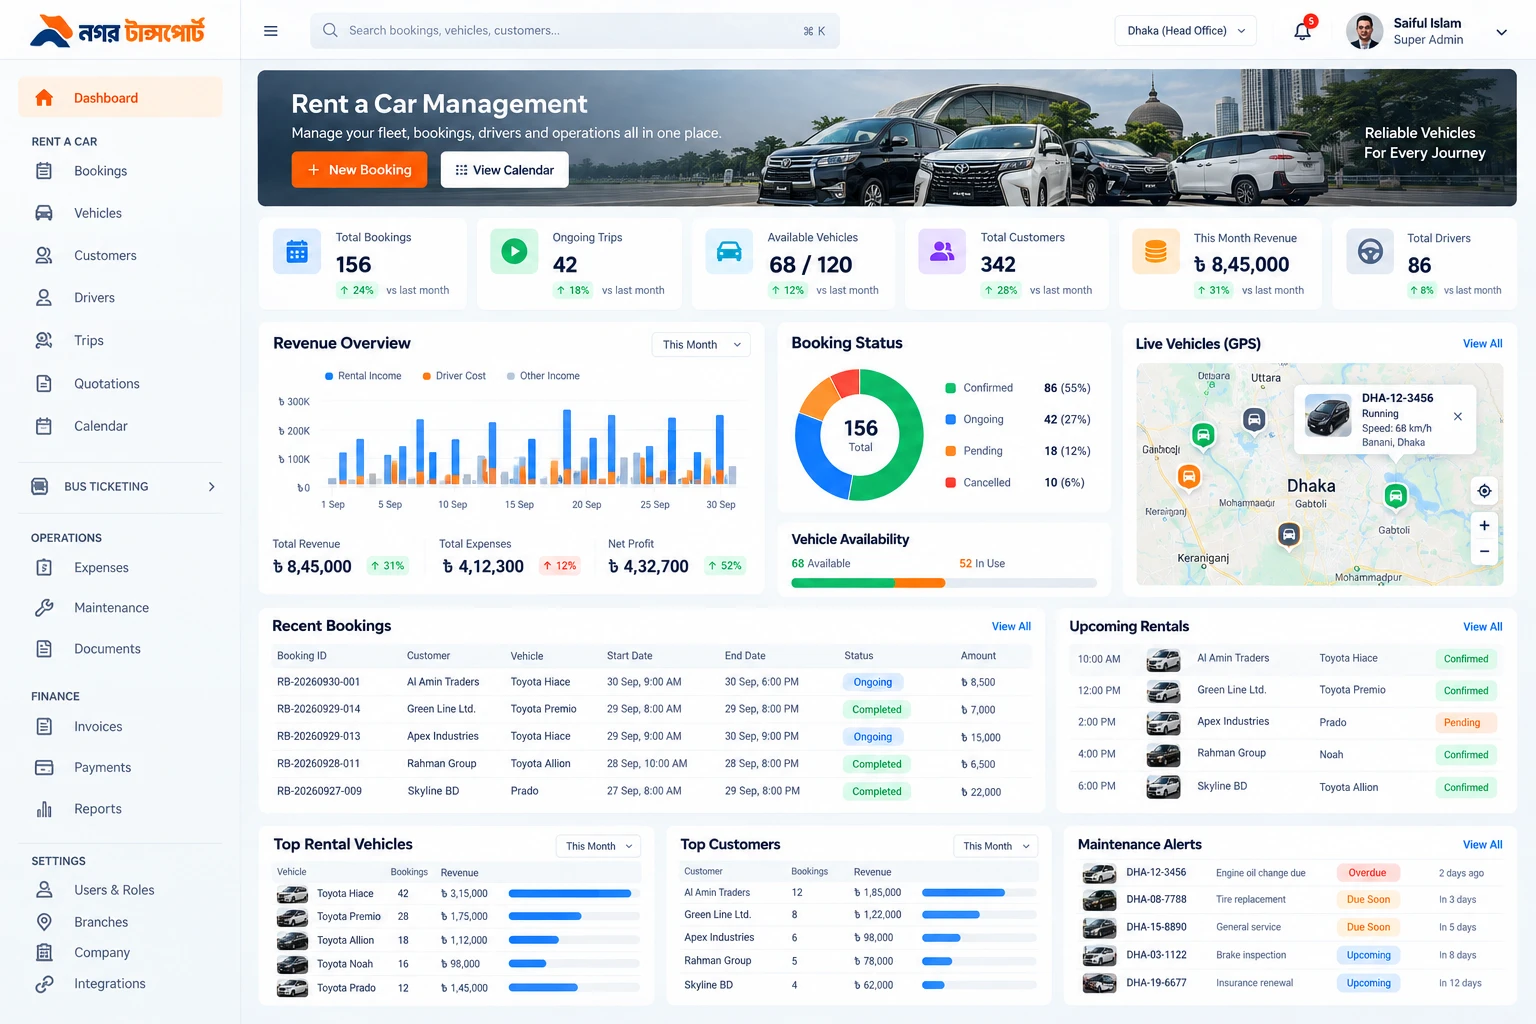Viewport: 1536px width, 1024px height.
Task: Toggle the Rental Income legend series
Action: click(x=363, y=376)
